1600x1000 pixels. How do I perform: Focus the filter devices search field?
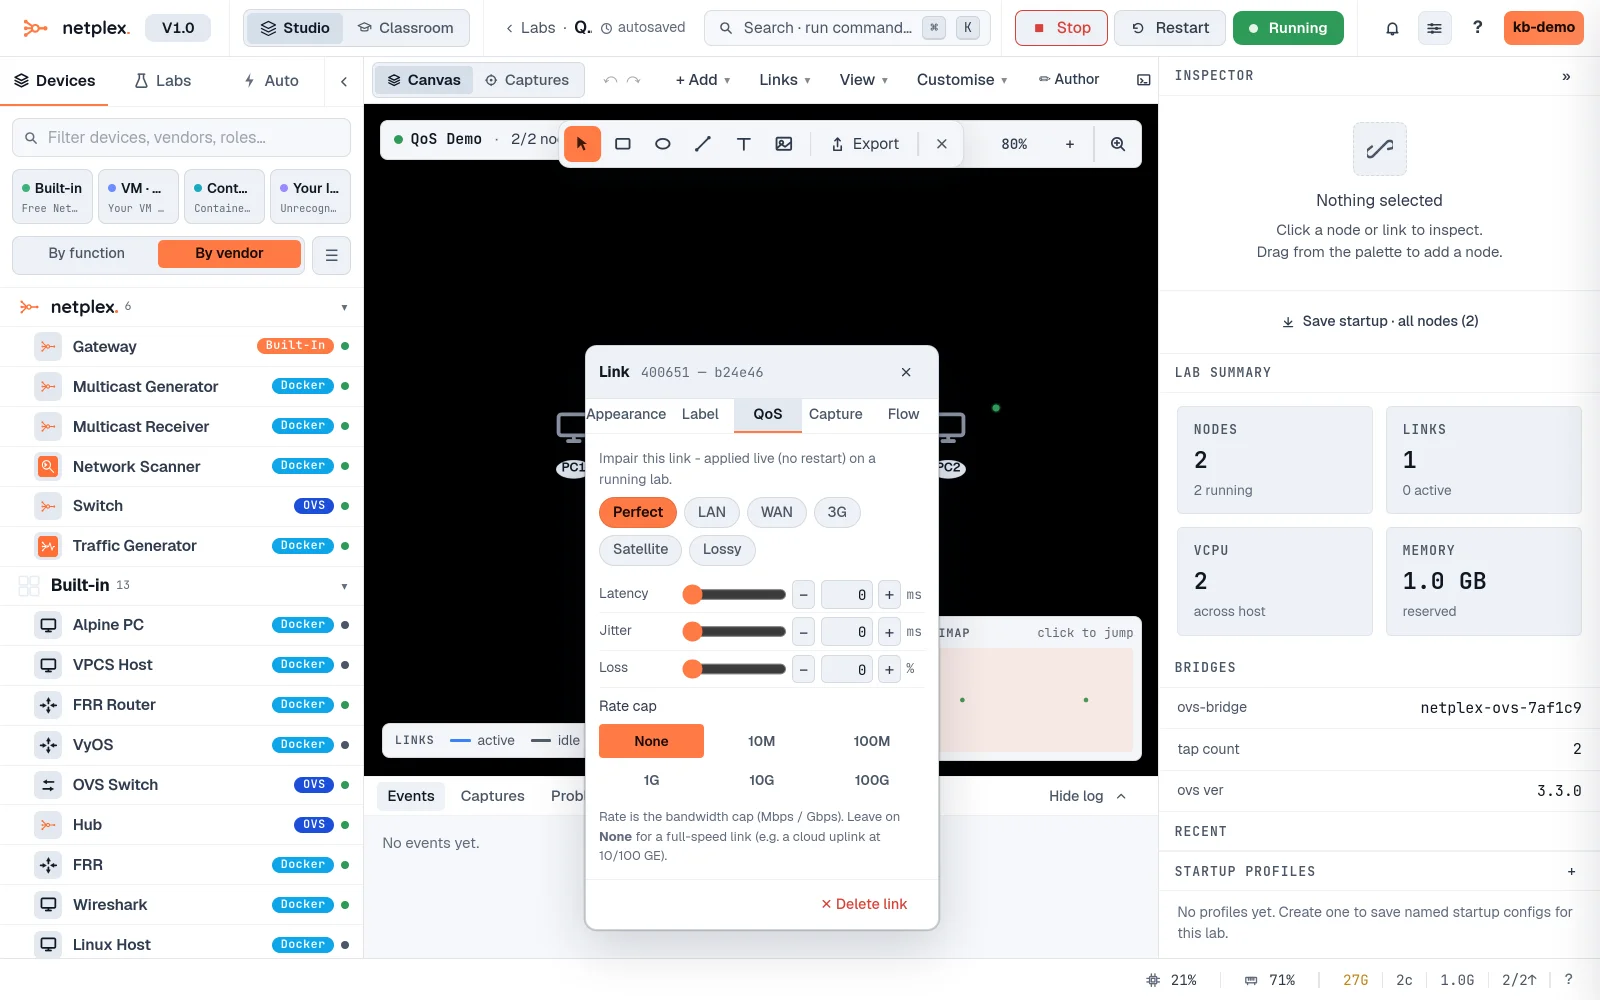click(181, 138)
